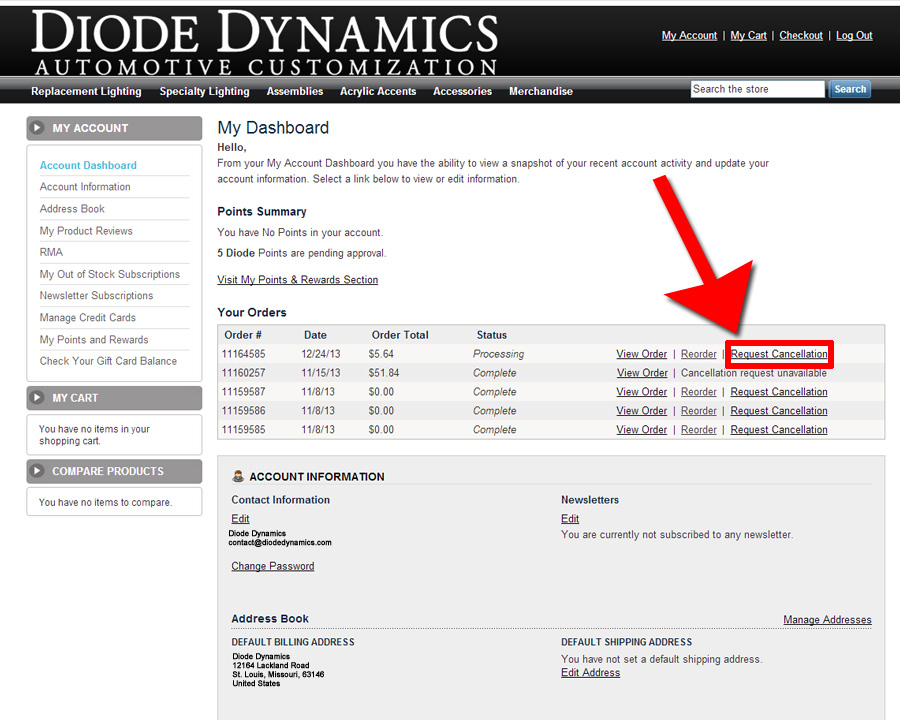The image size is (900, 720).
Task: Click the MY CART panel arrow icon
Action: point(37,397)
